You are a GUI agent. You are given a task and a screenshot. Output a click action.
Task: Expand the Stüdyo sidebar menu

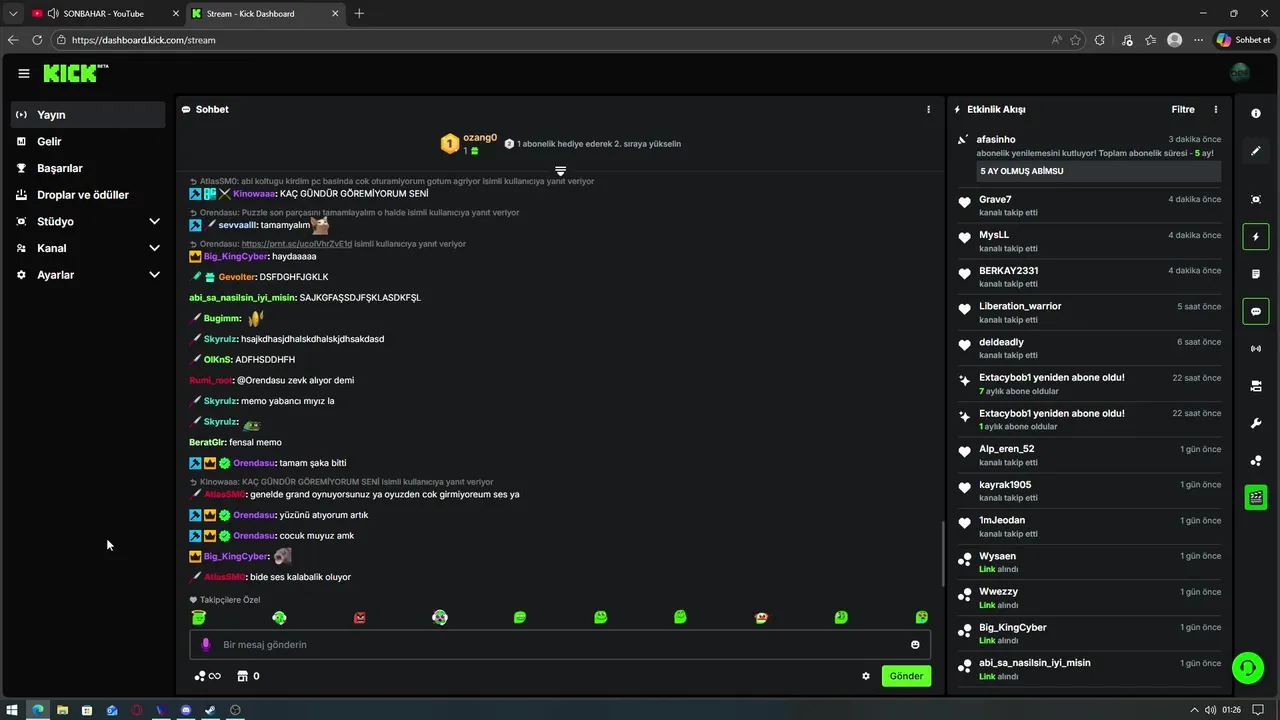88,221
